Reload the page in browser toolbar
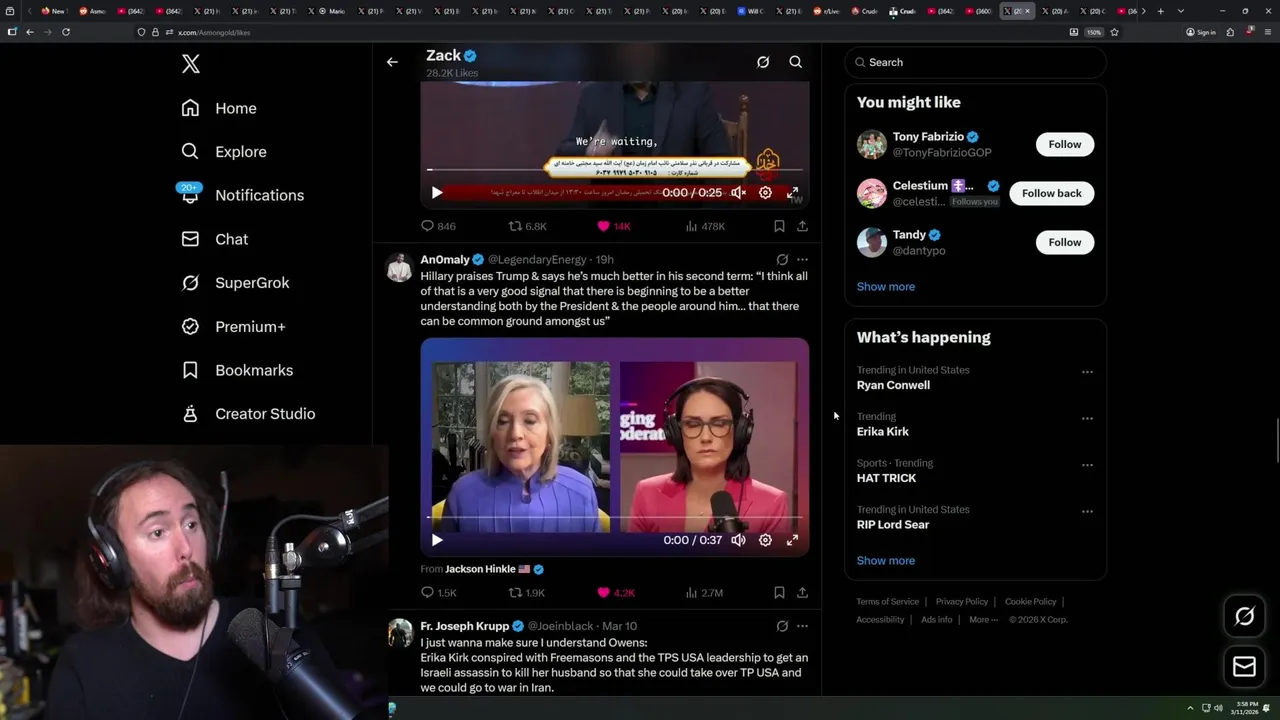1280x720 pixels. [x=66, y=32]
